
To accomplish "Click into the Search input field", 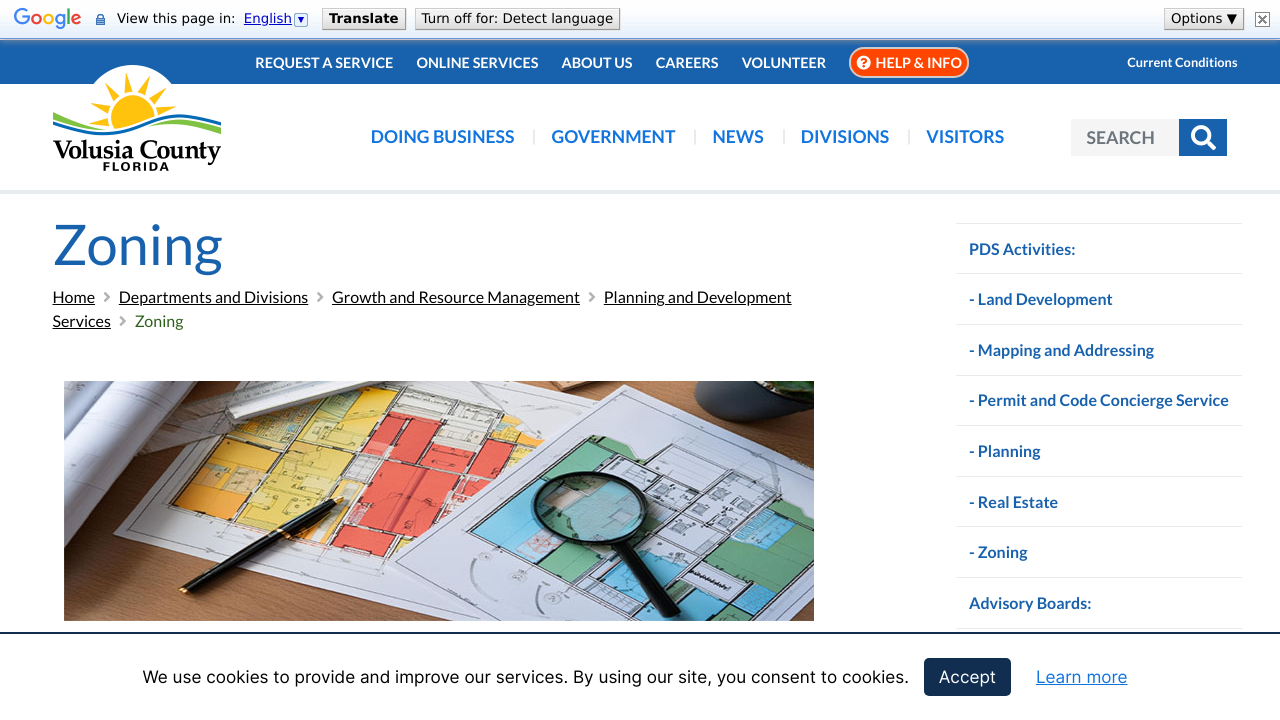I will [1124, 138].
